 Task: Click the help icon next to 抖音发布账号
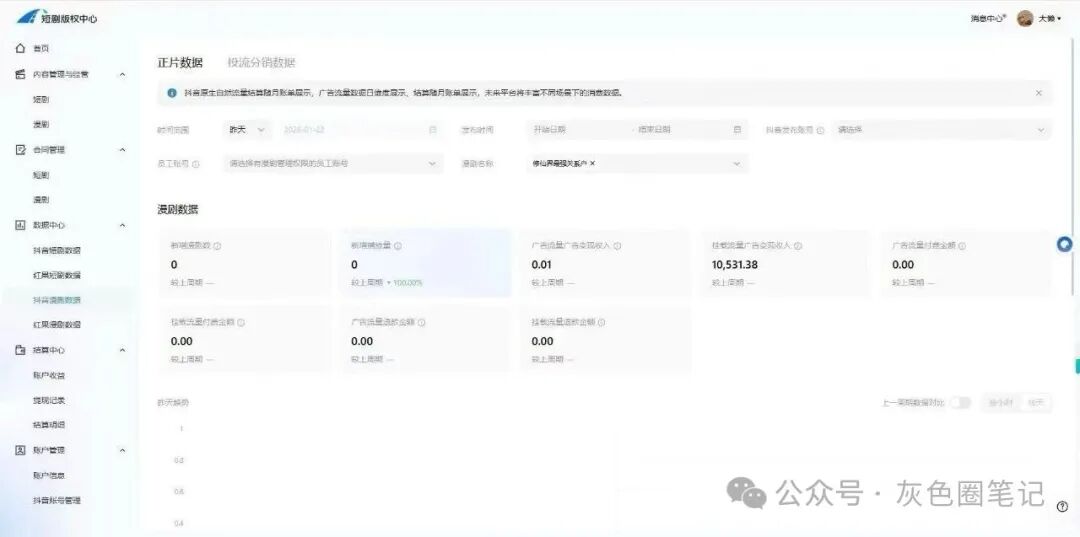tap(820, 130)
